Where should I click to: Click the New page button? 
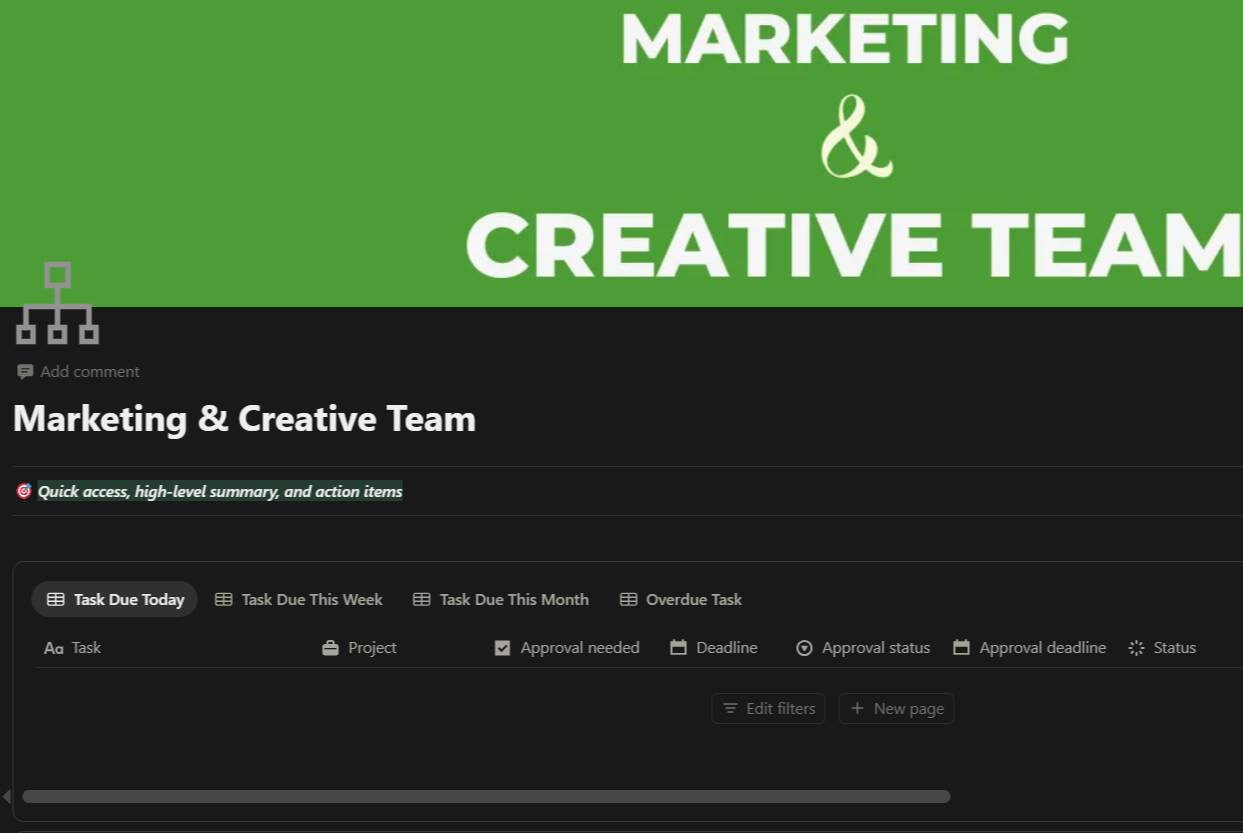click(x=896, y=708)
